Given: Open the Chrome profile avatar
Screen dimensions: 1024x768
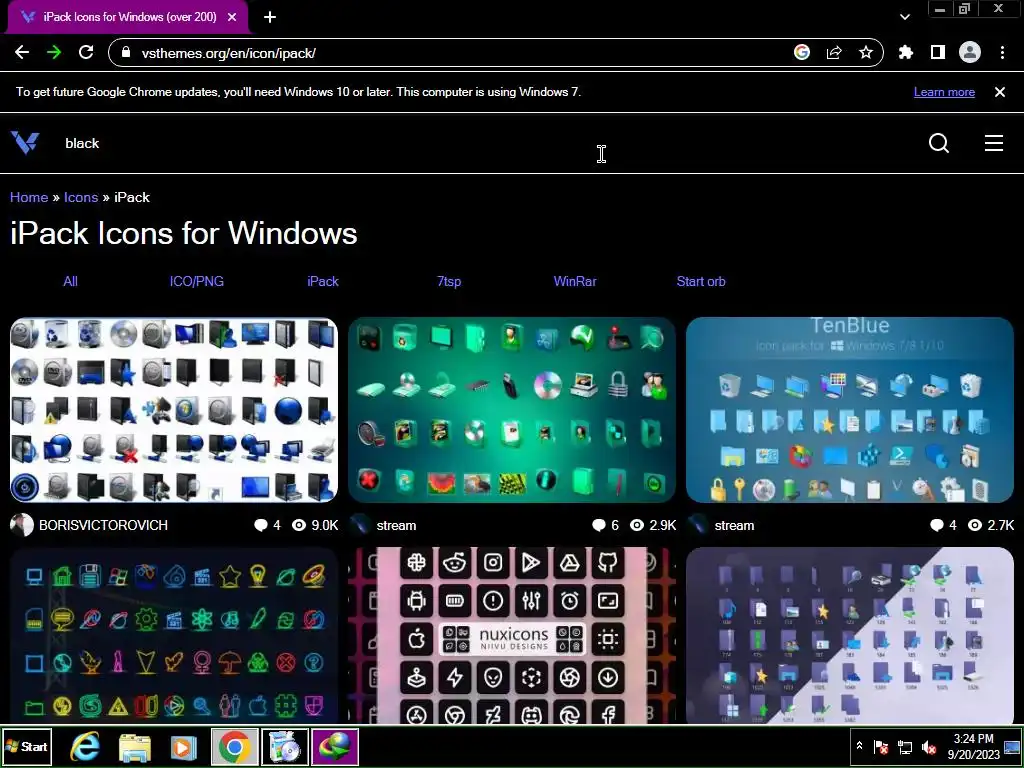Looking at the screenshot, I should (970, 52).
